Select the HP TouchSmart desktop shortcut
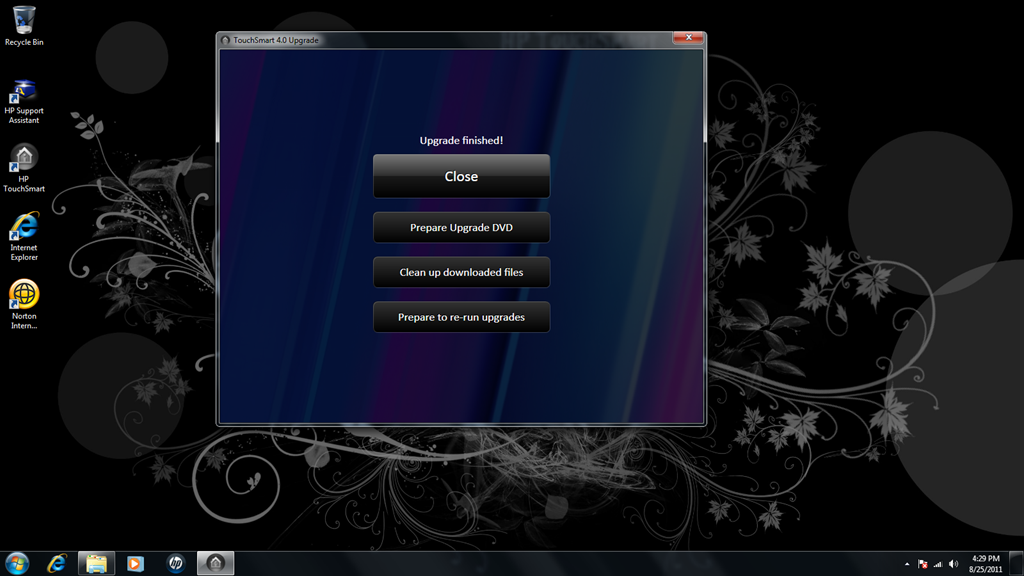Image resolution: width=1024 pixels, height=576 pixels. tap(24, 168)
